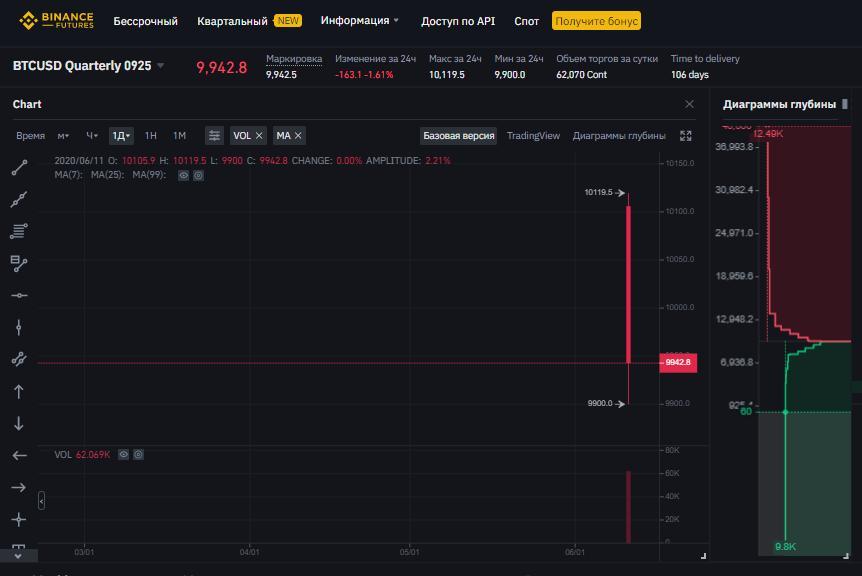Click the depth chart corner handle
Screen dimensions: 862x576
[x=846, y=556]
